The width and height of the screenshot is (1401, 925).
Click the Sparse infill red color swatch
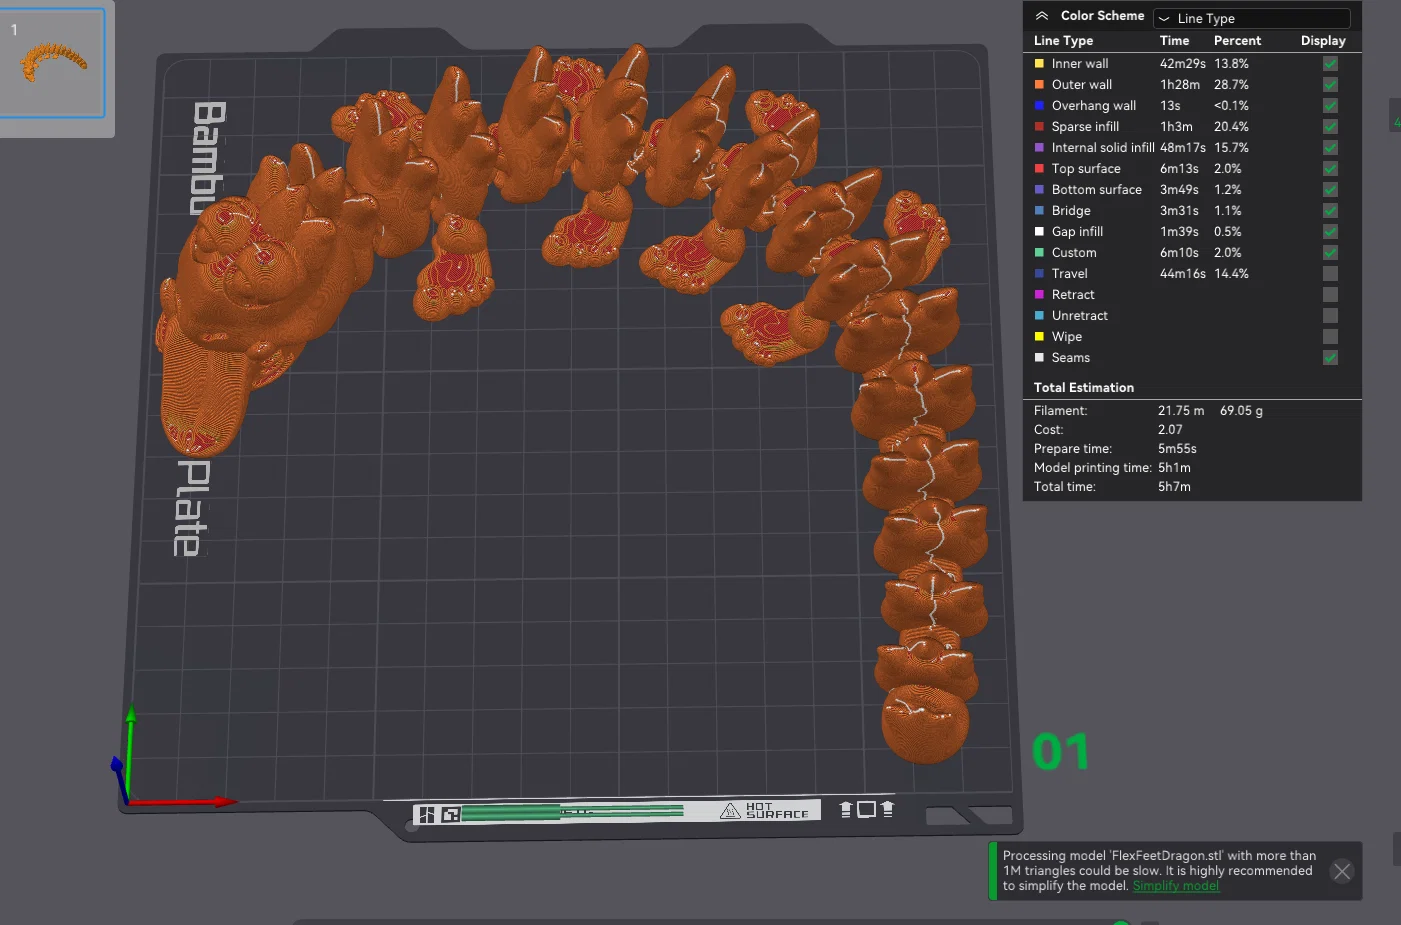(x=1039, y=127)
